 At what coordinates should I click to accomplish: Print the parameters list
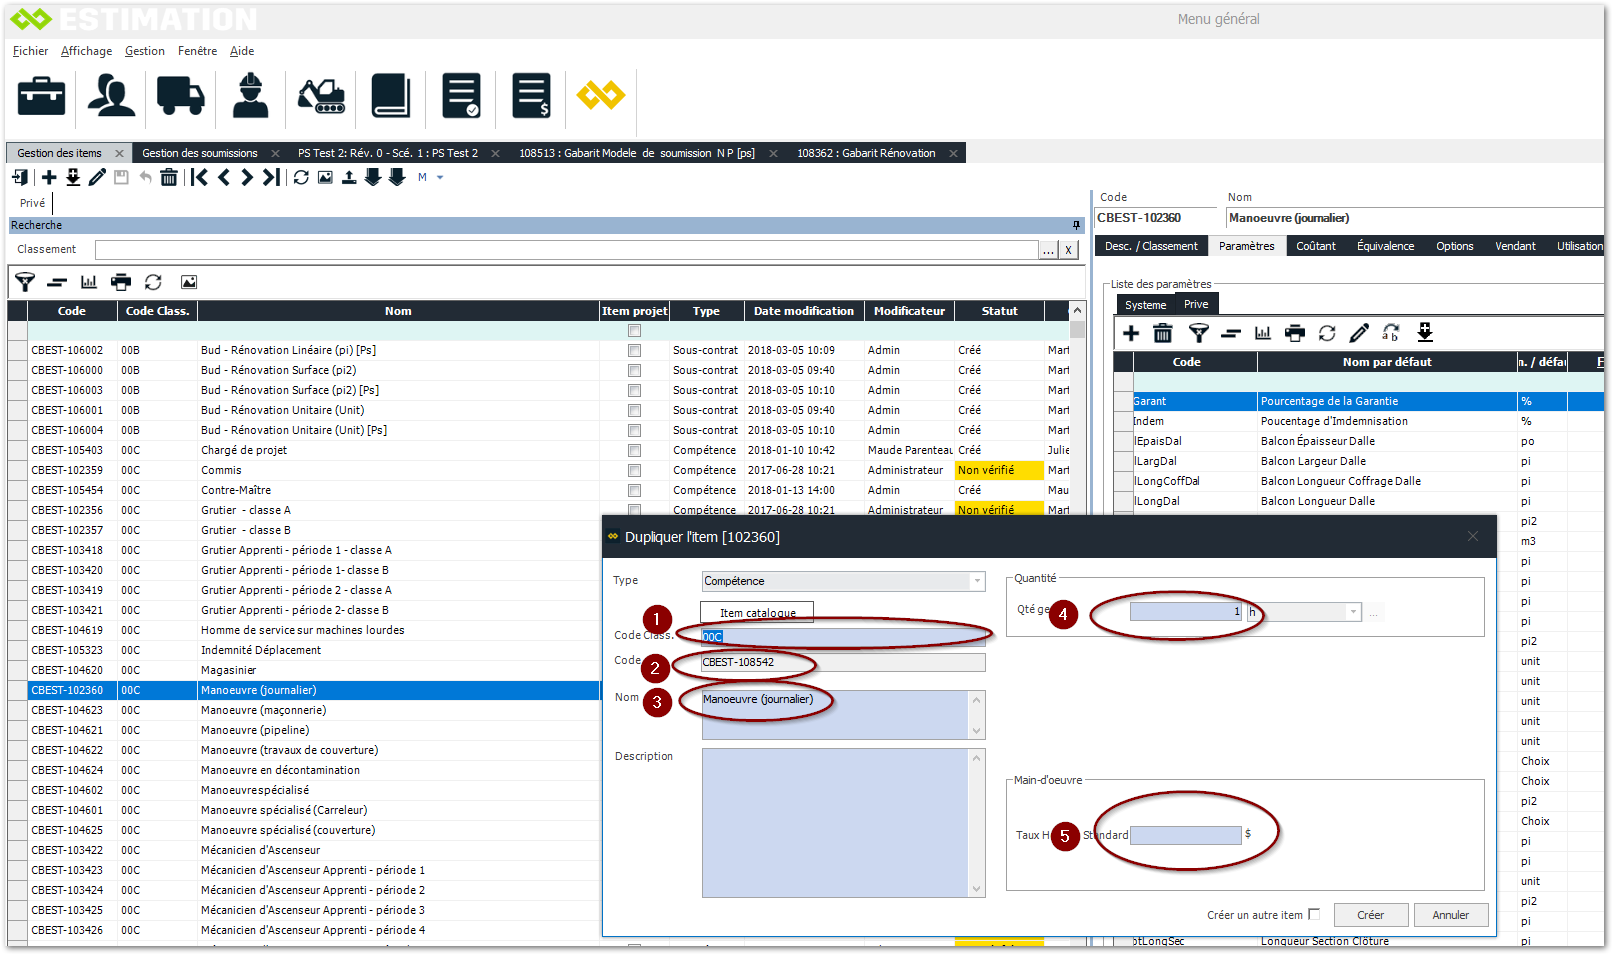(1295, 333)
